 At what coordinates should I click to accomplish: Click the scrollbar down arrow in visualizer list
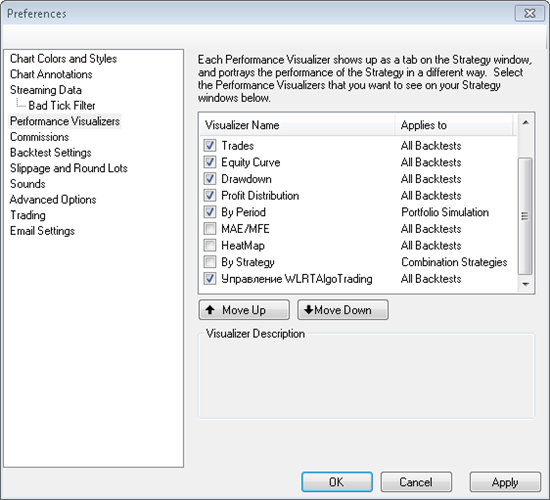pyautogui.click(x=525, y=284)
